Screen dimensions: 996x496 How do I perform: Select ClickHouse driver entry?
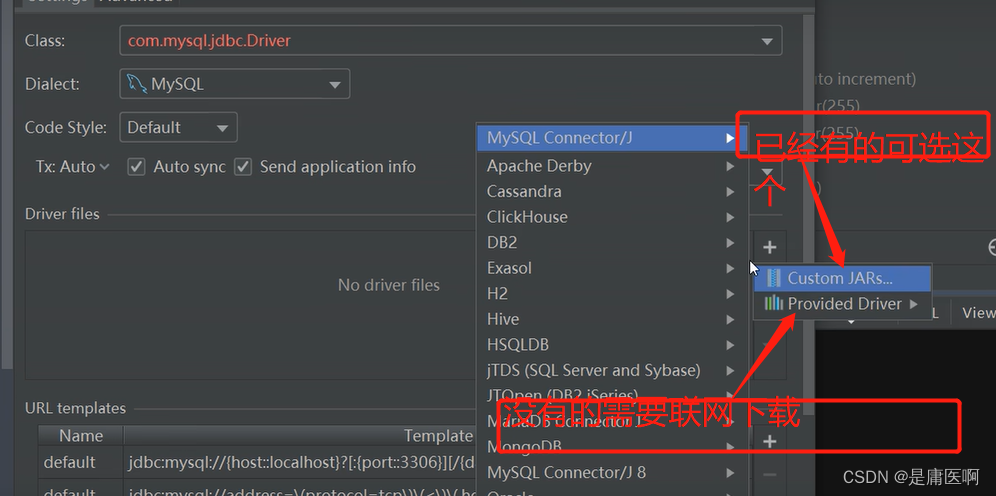pos(612,217)
